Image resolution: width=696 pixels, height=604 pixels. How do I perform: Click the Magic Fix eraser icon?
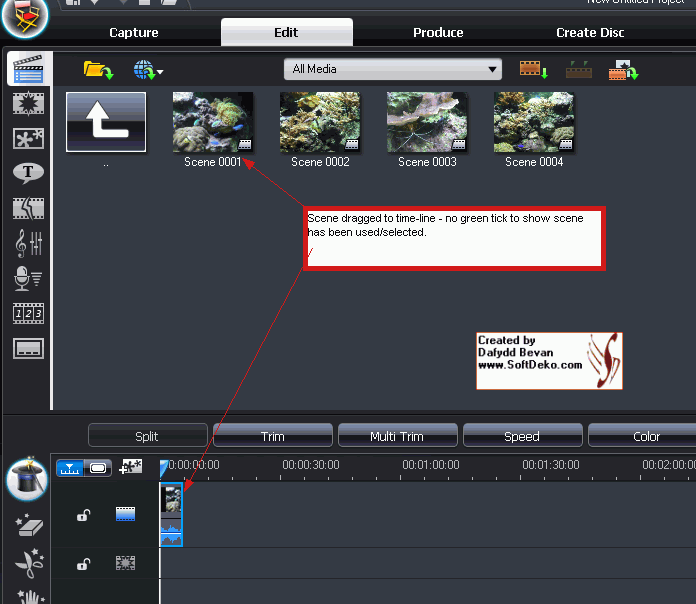click(x=29, y=525)
